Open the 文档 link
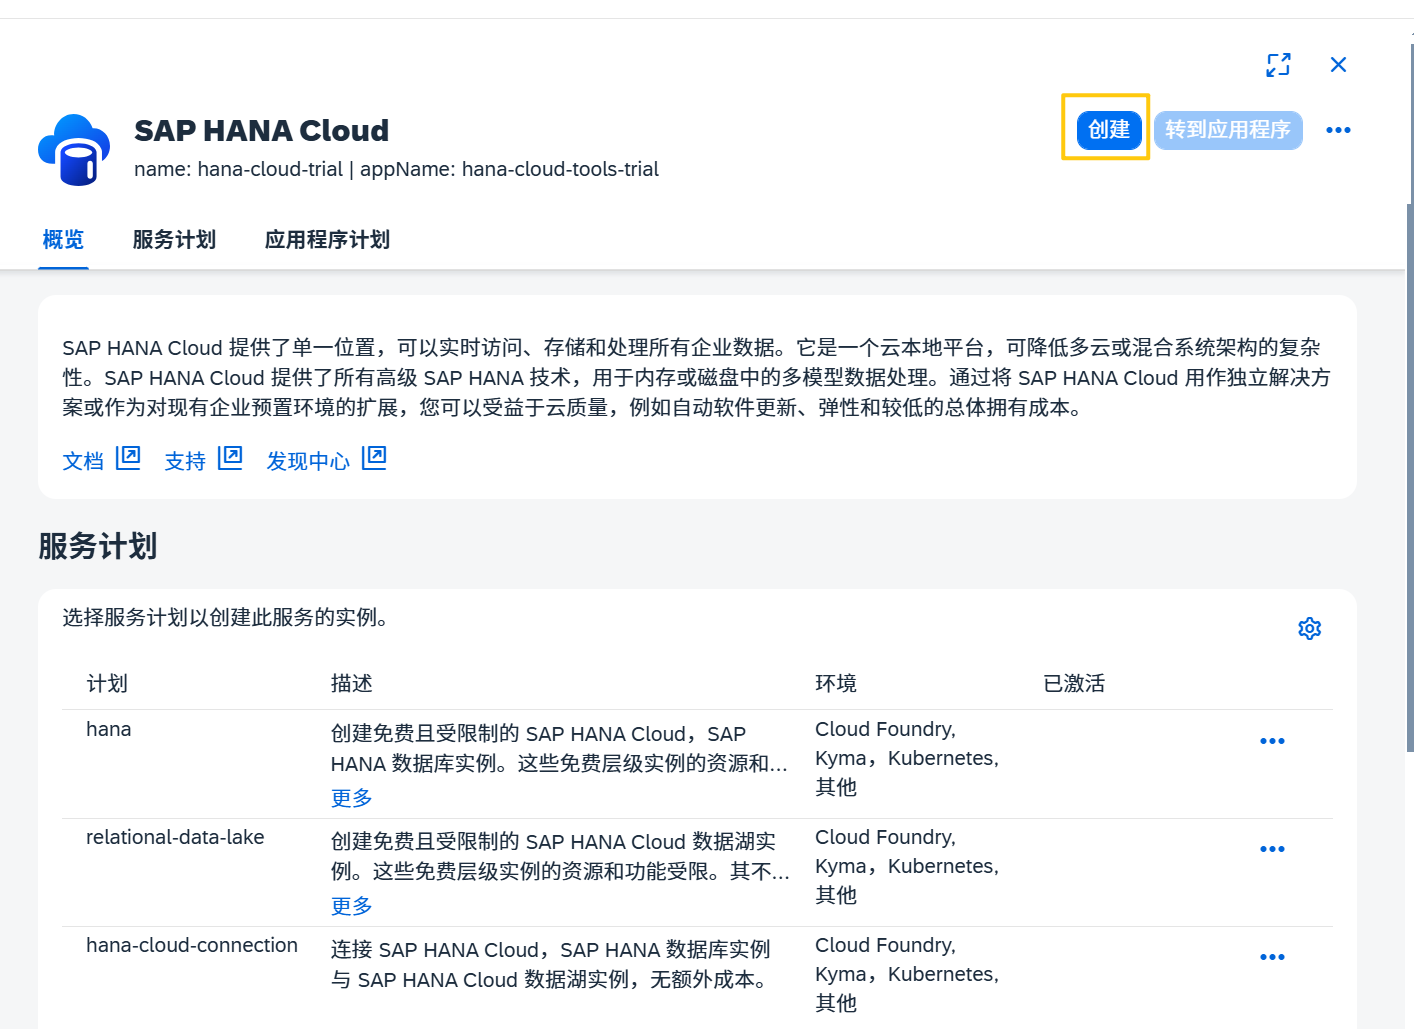Viewport: 1414px width, 1029px height. [83, 461]
